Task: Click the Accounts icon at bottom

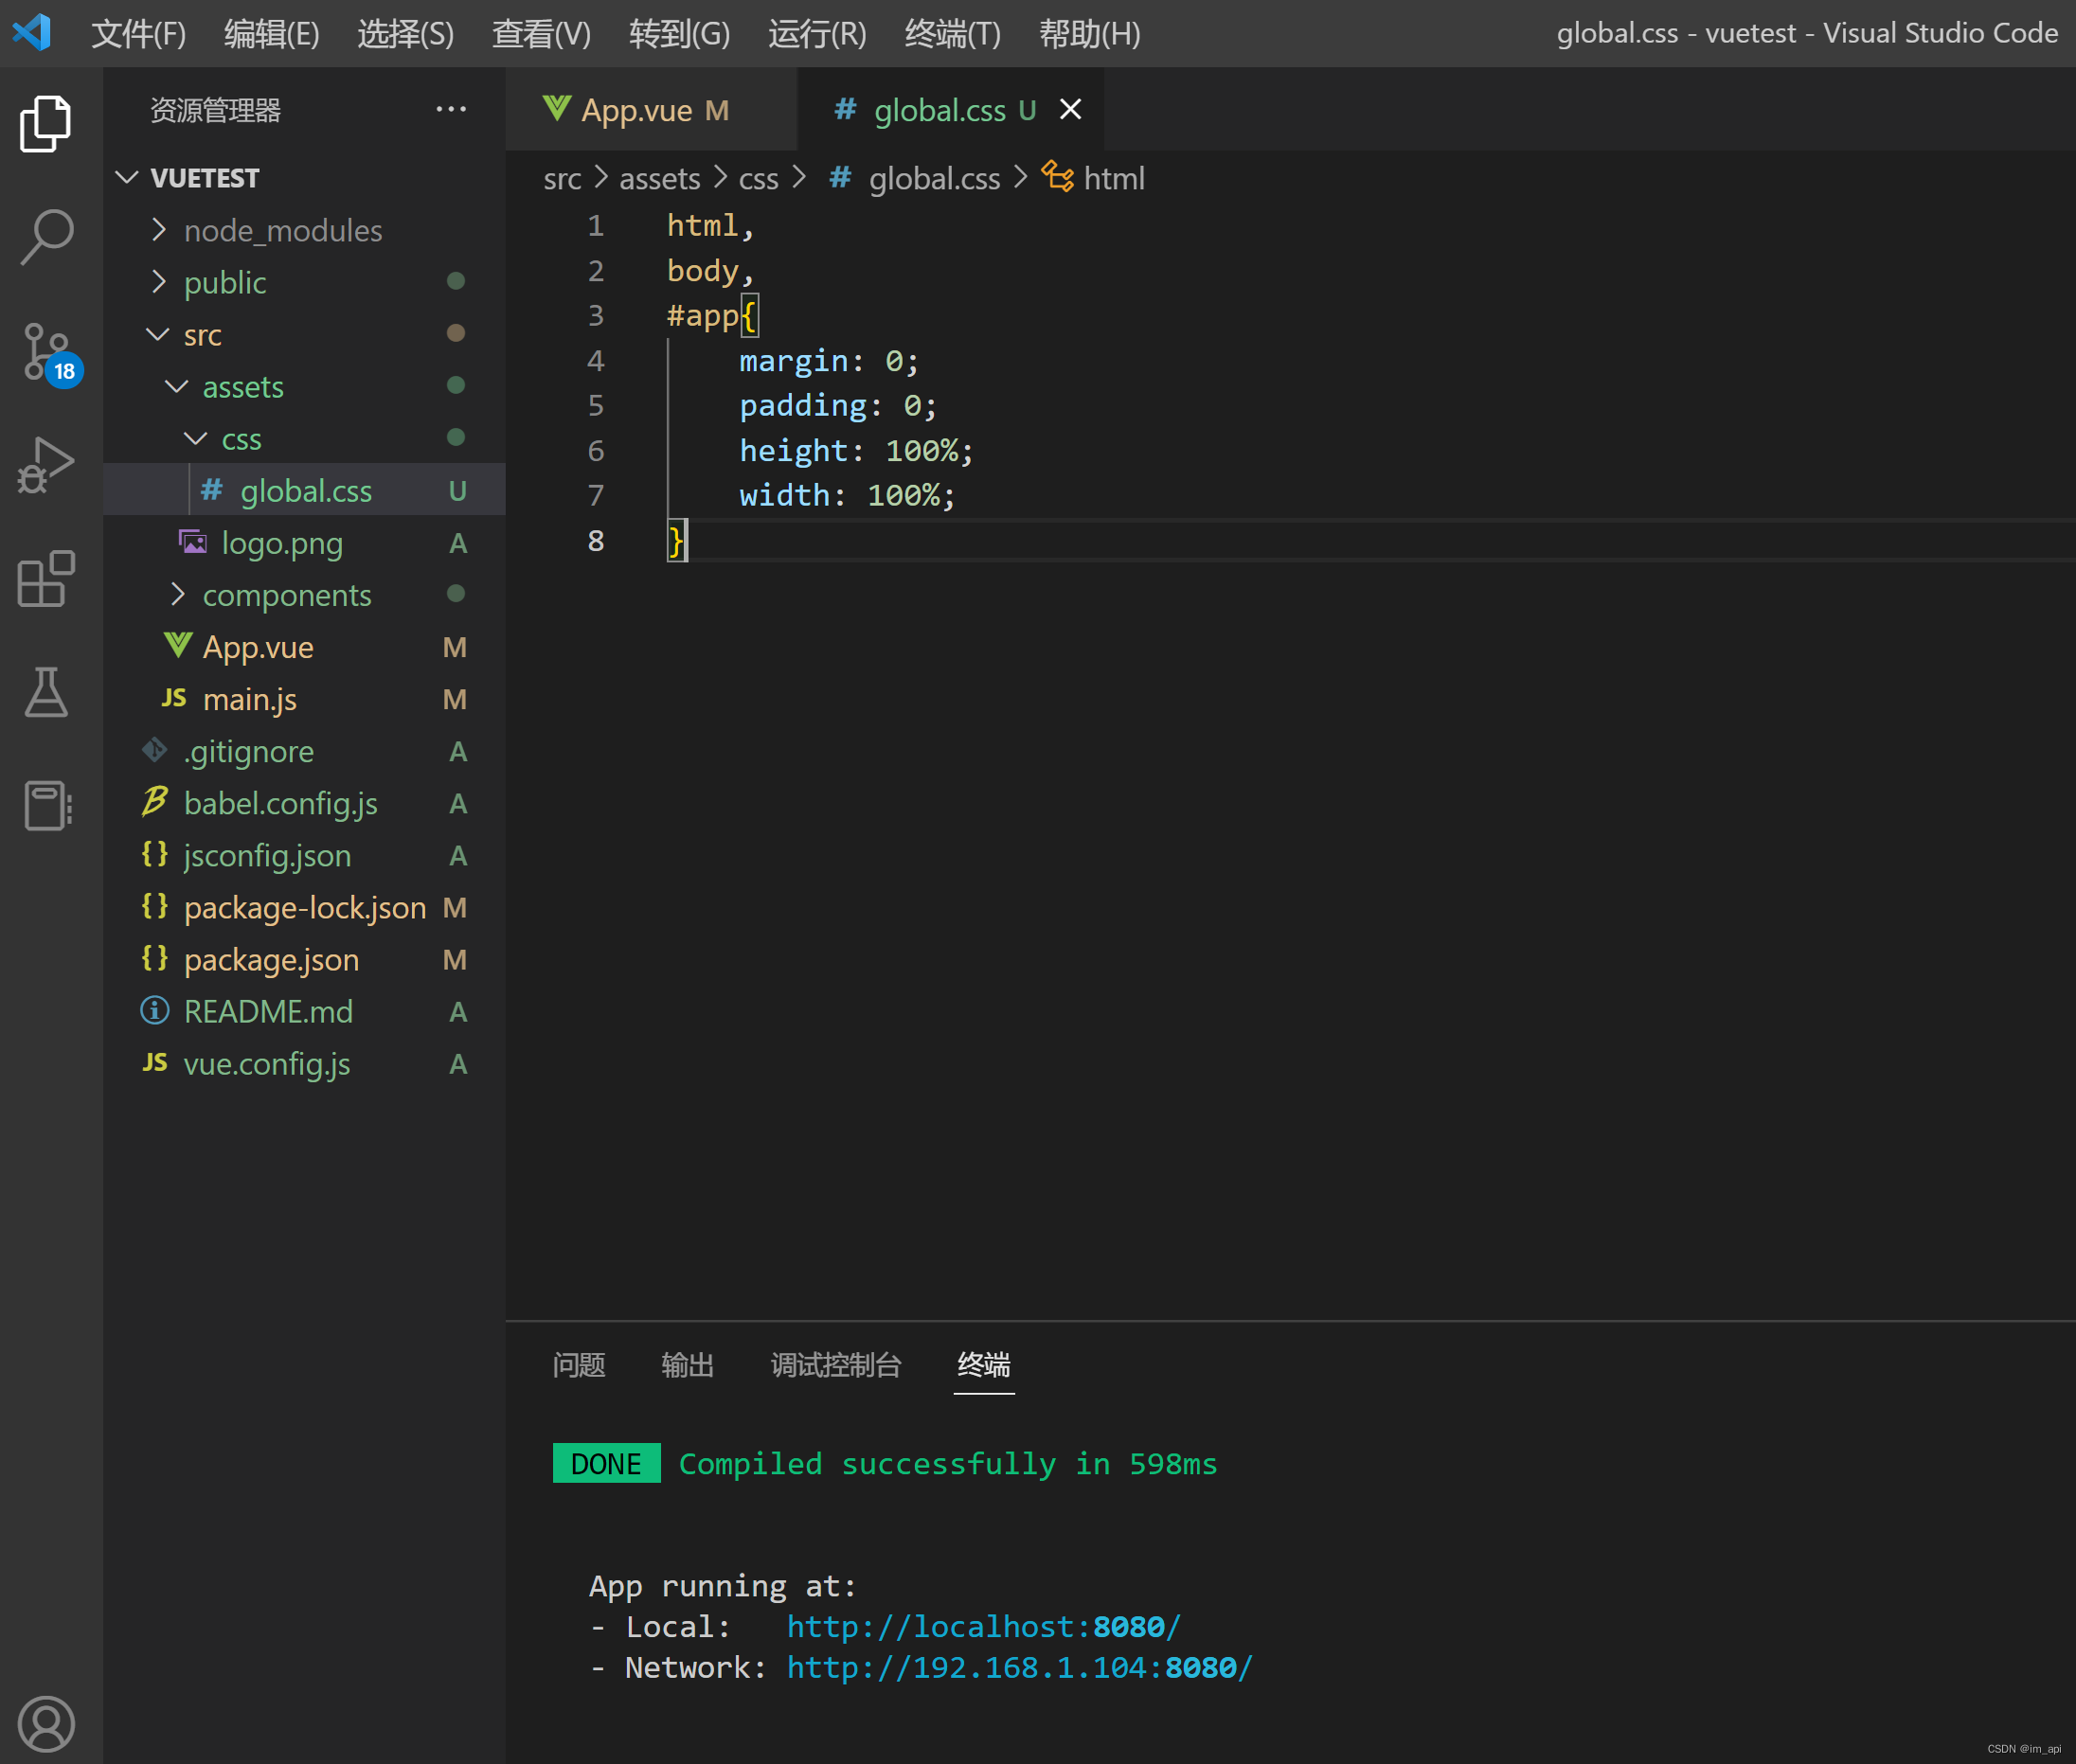Action: (x=46, y=1723)
